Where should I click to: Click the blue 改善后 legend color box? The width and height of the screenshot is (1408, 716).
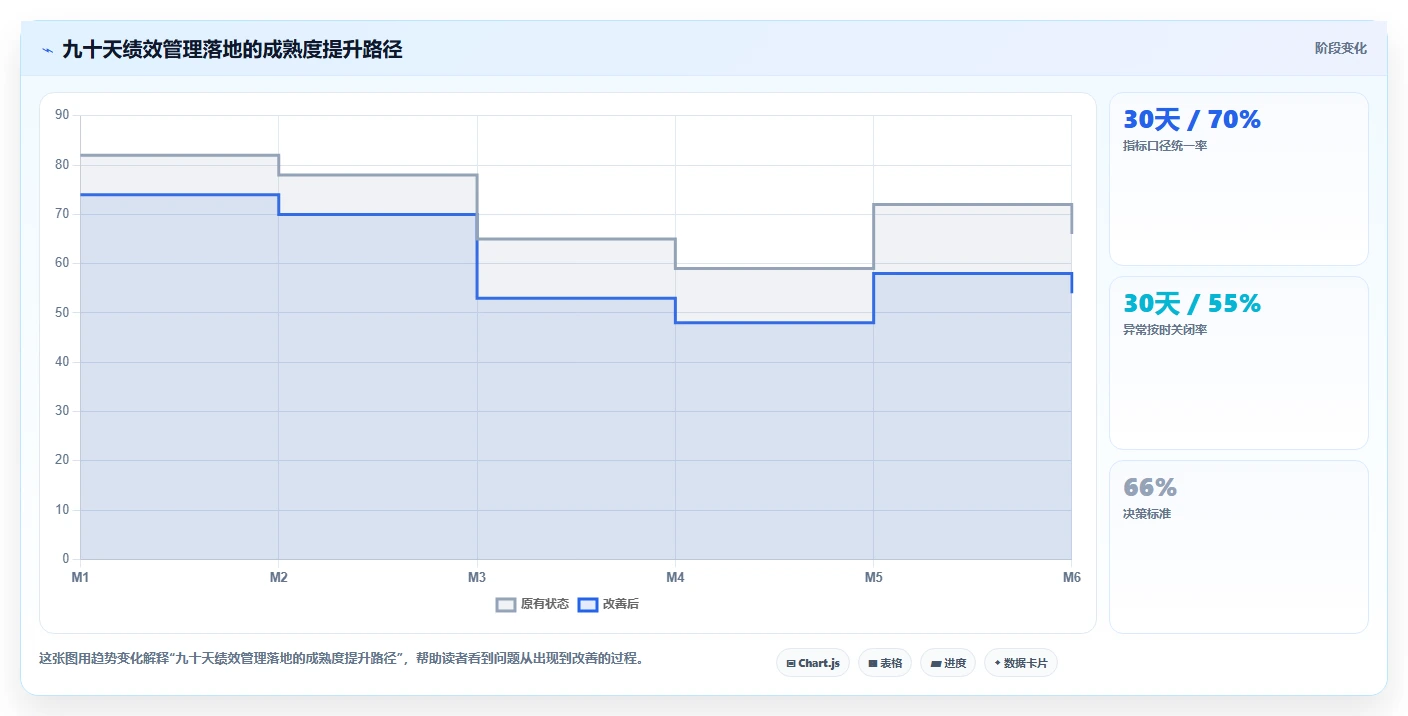tap(588, 604)
